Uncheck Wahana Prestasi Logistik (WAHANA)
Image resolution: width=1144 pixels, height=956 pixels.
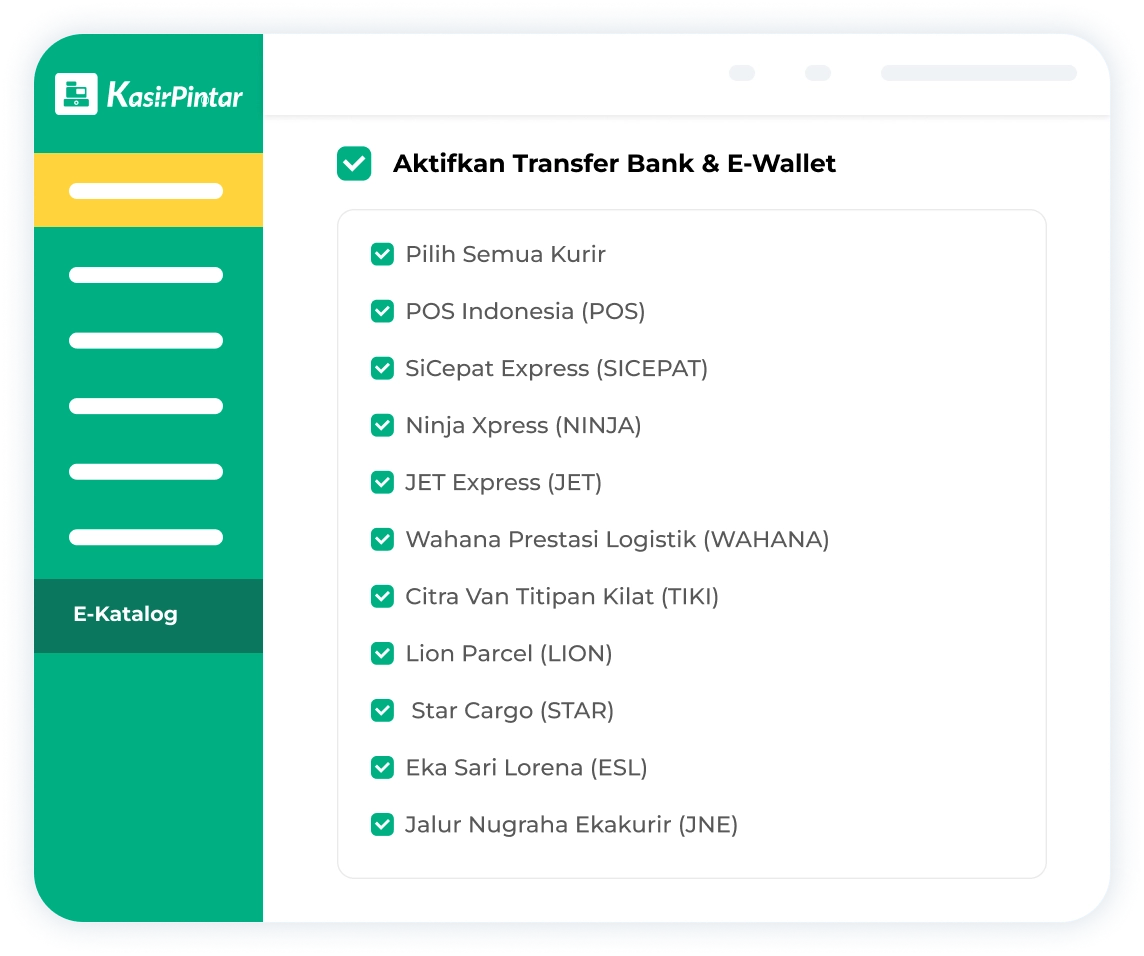382,539
